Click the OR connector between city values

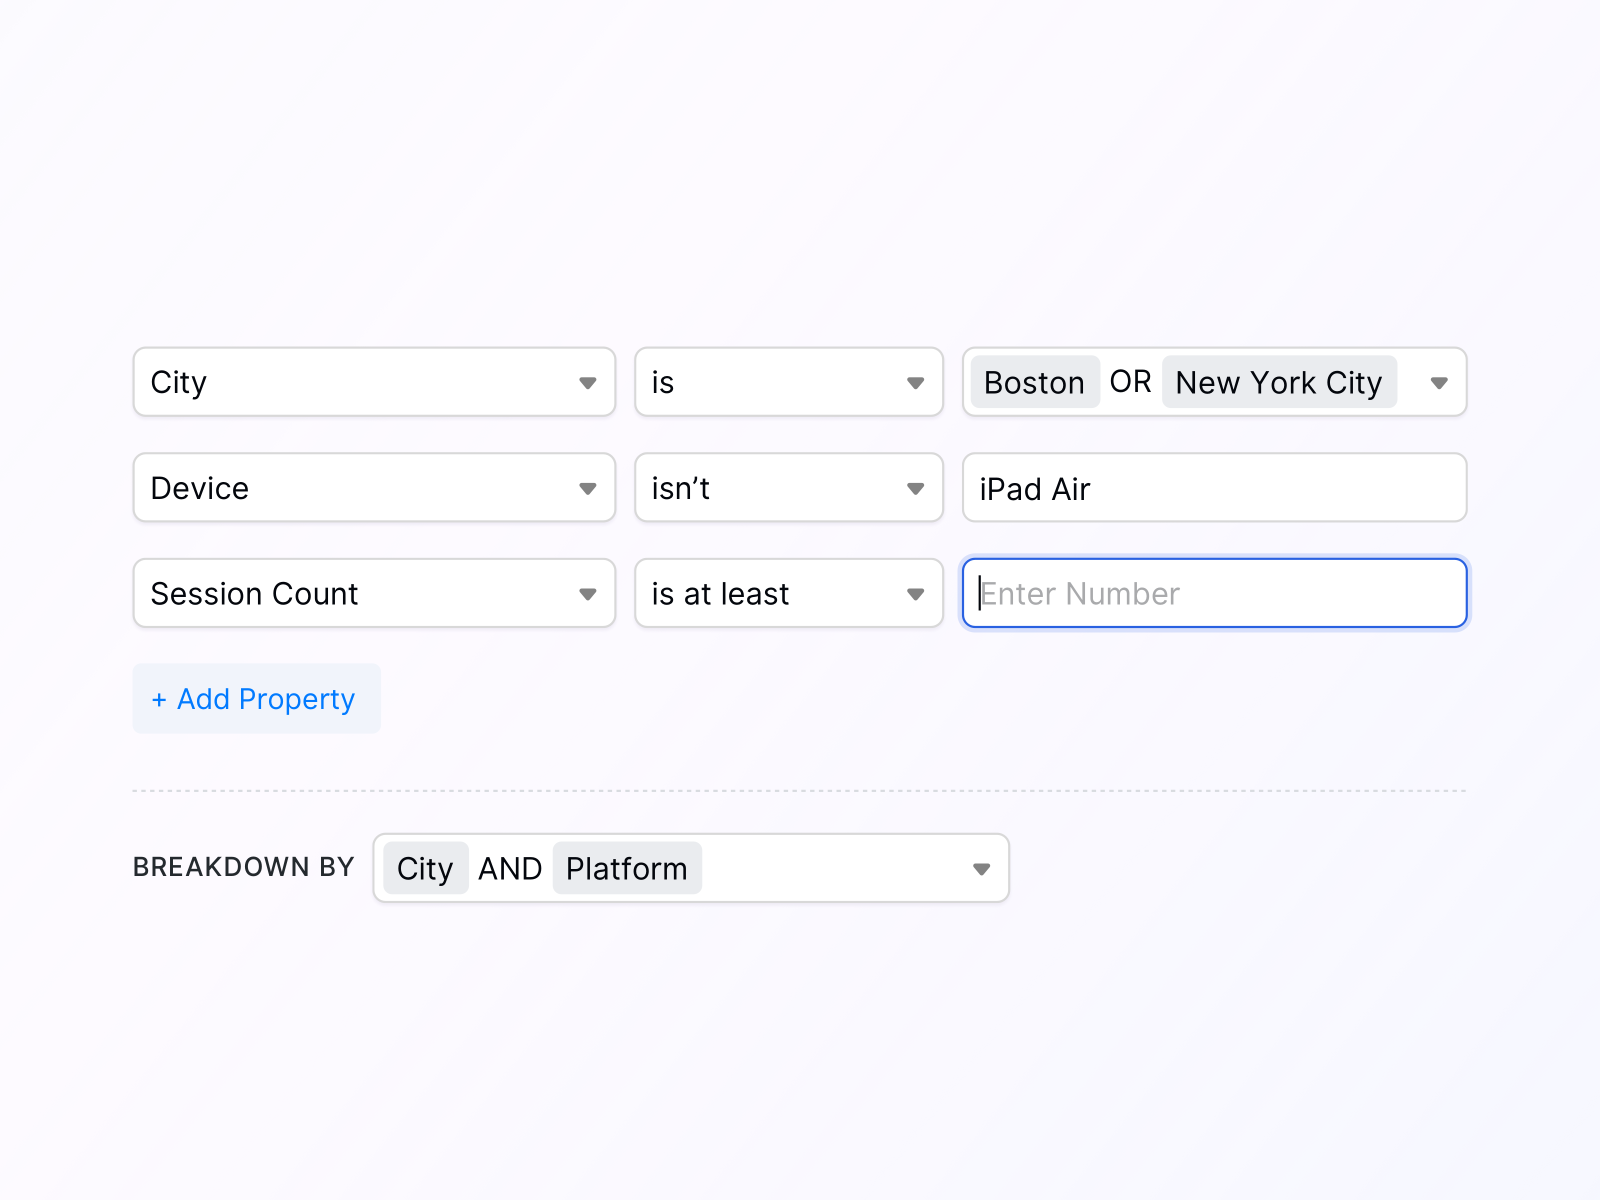point(1130,382)
